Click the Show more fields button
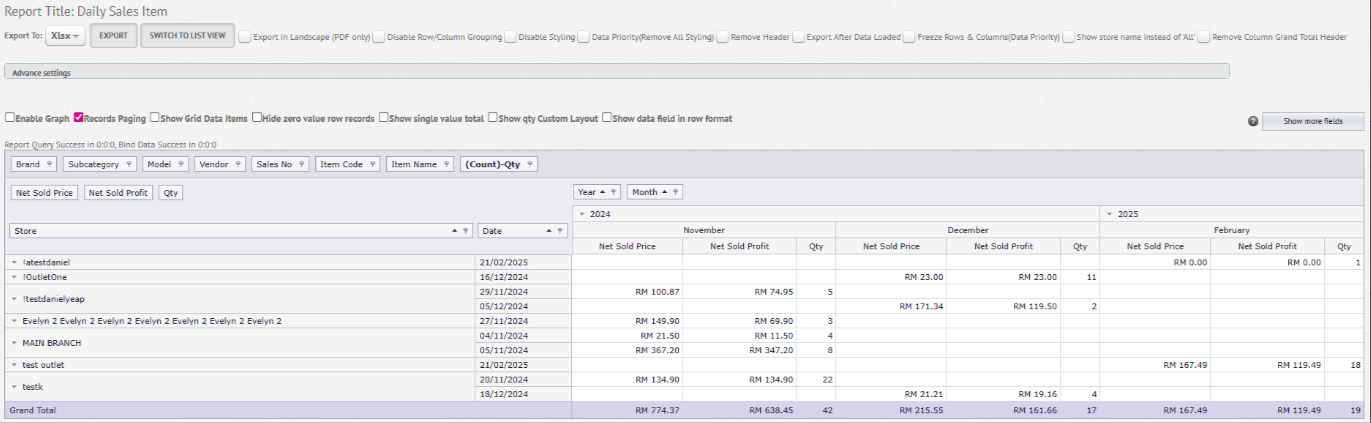The width and height of the screenshot is (1371, 423). (x=1313, y=121)
